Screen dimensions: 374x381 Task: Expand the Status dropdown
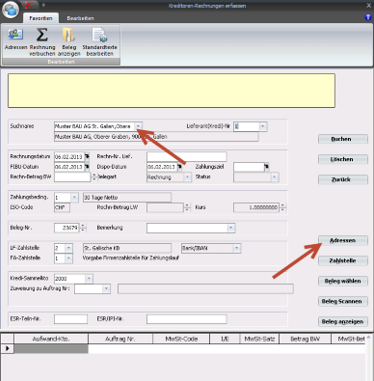(274, 177)
